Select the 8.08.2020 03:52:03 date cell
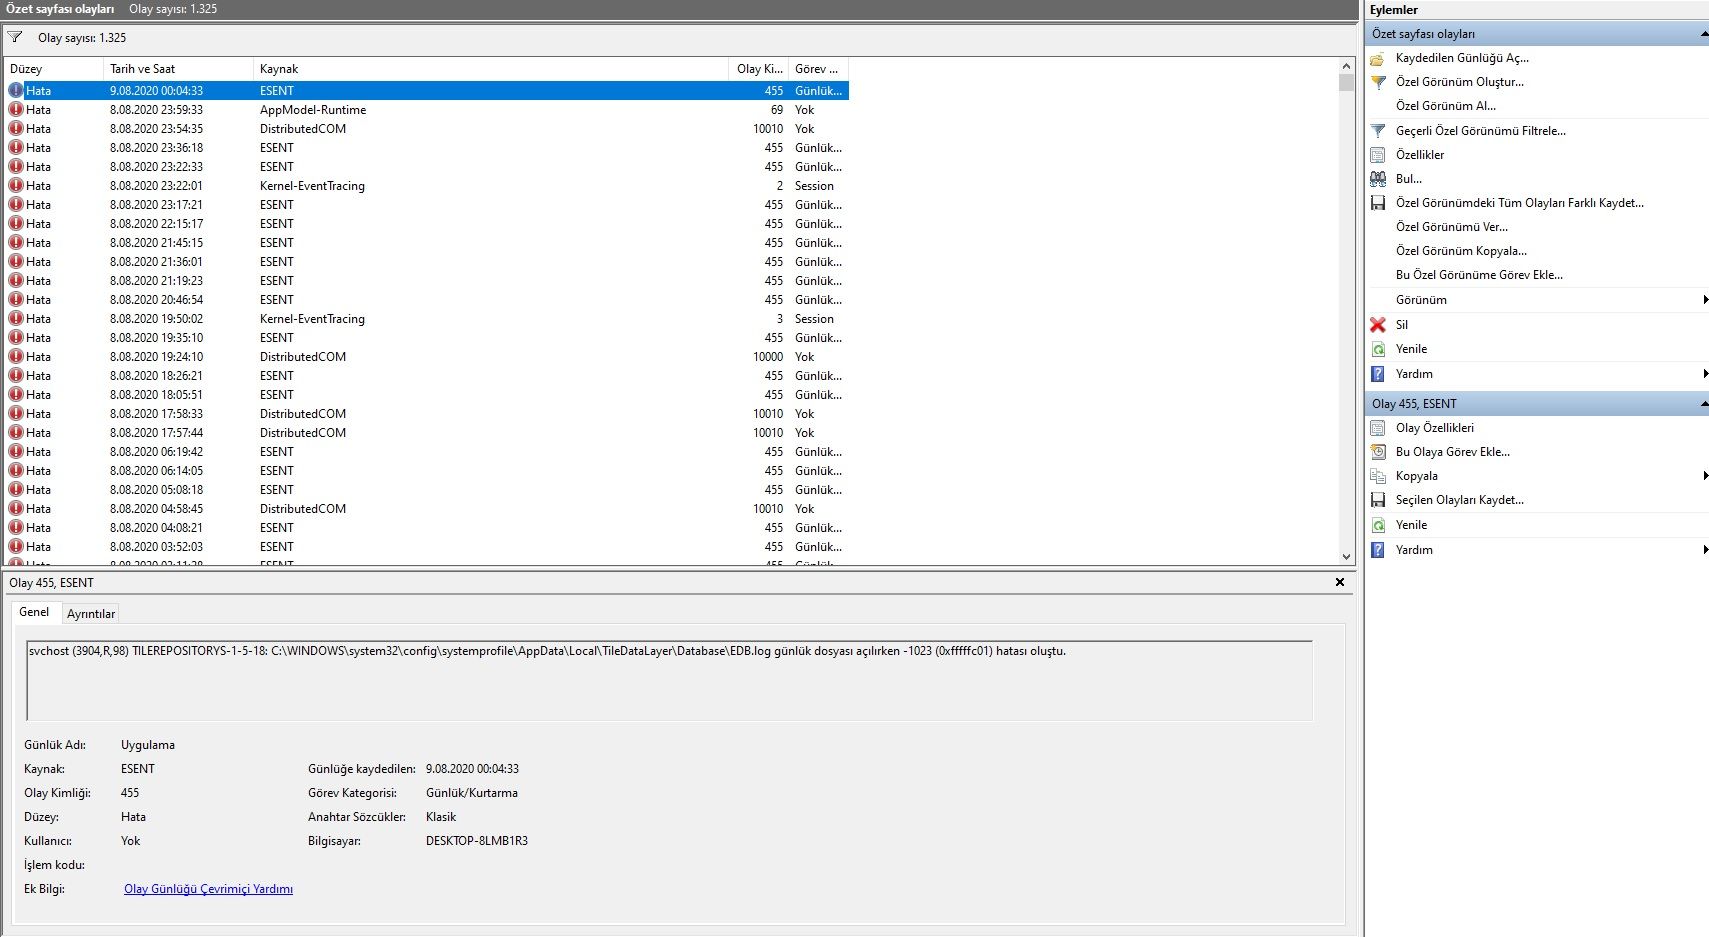Image resolution: width=1709 pixels, height=937 pixels. pos(156,547)
